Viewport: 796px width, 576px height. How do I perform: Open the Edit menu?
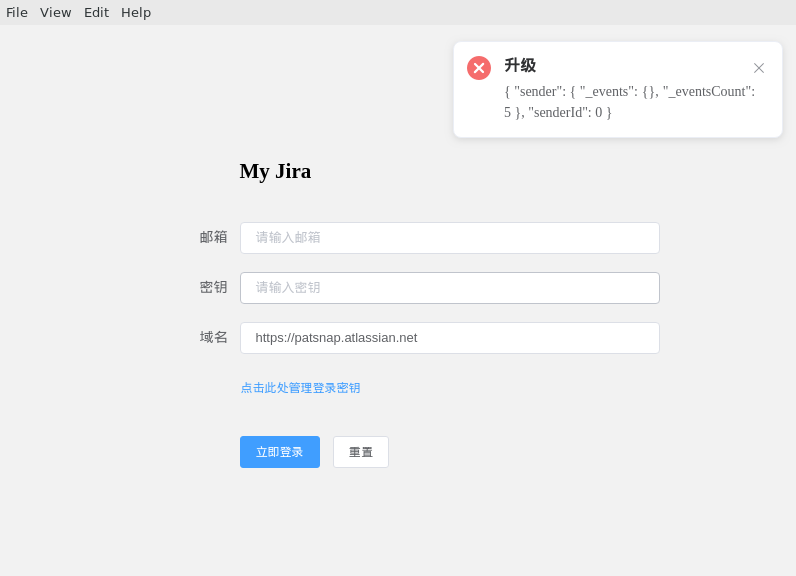pos(96,12)
